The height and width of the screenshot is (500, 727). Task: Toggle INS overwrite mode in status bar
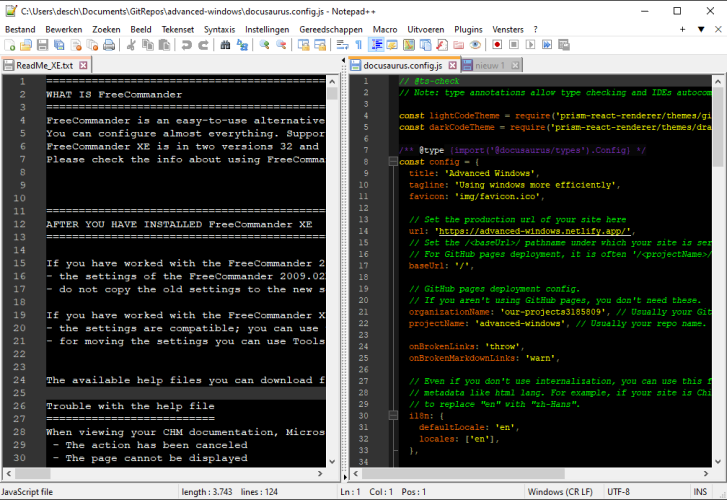(701, 492)
